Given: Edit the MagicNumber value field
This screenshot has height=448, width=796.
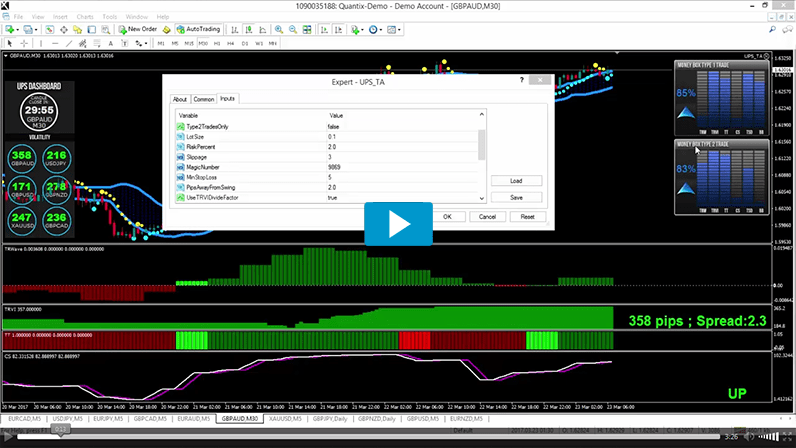Looking at the screenshot, I should (334, 167).
